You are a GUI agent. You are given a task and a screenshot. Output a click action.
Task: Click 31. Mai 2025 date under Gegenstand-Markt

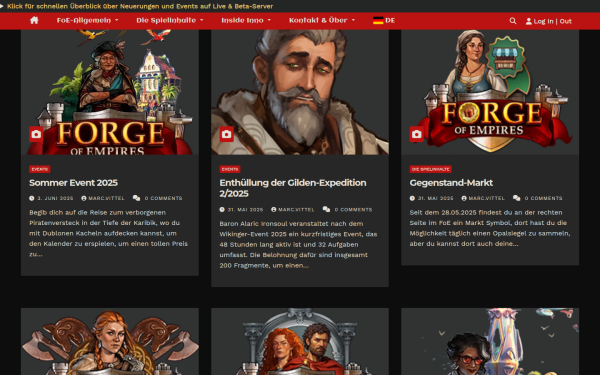tap(435, 198)
